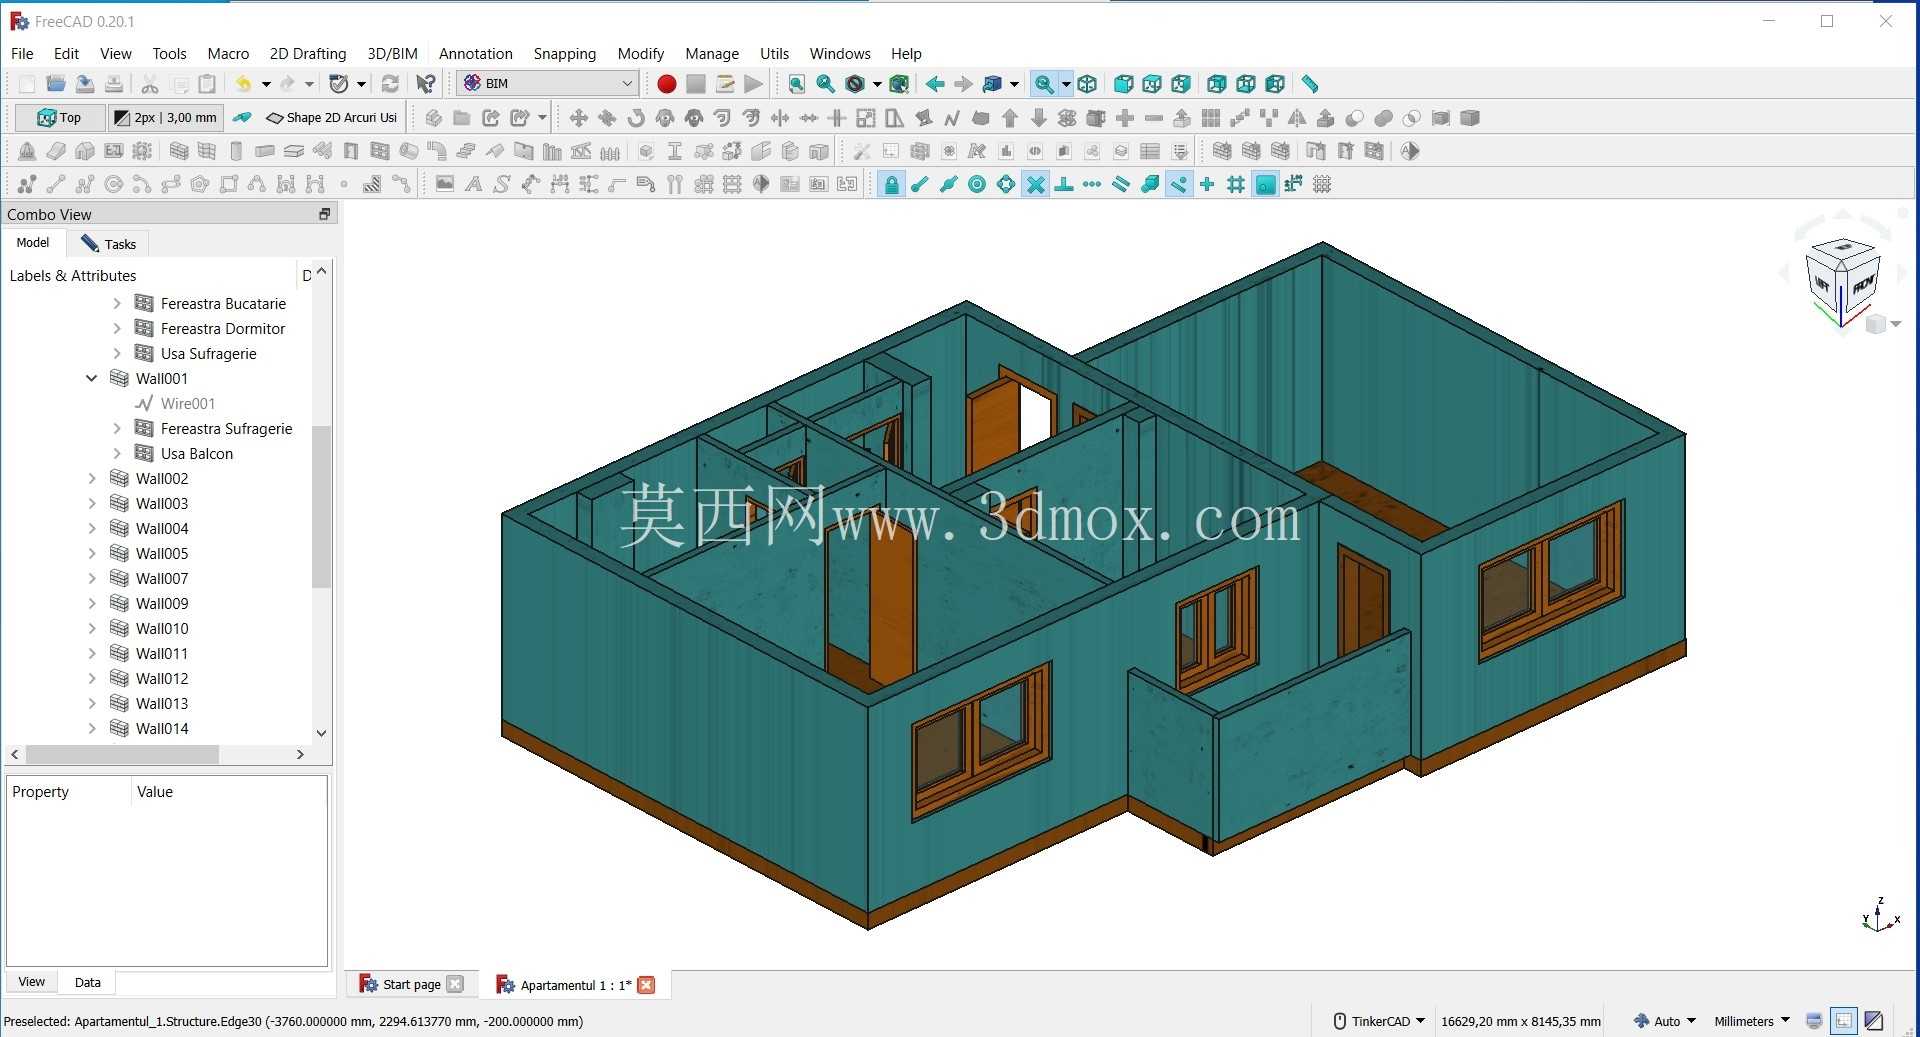Open the Annotation menu
This screenshot has width=1920, height=1037.
coord(475,54)
